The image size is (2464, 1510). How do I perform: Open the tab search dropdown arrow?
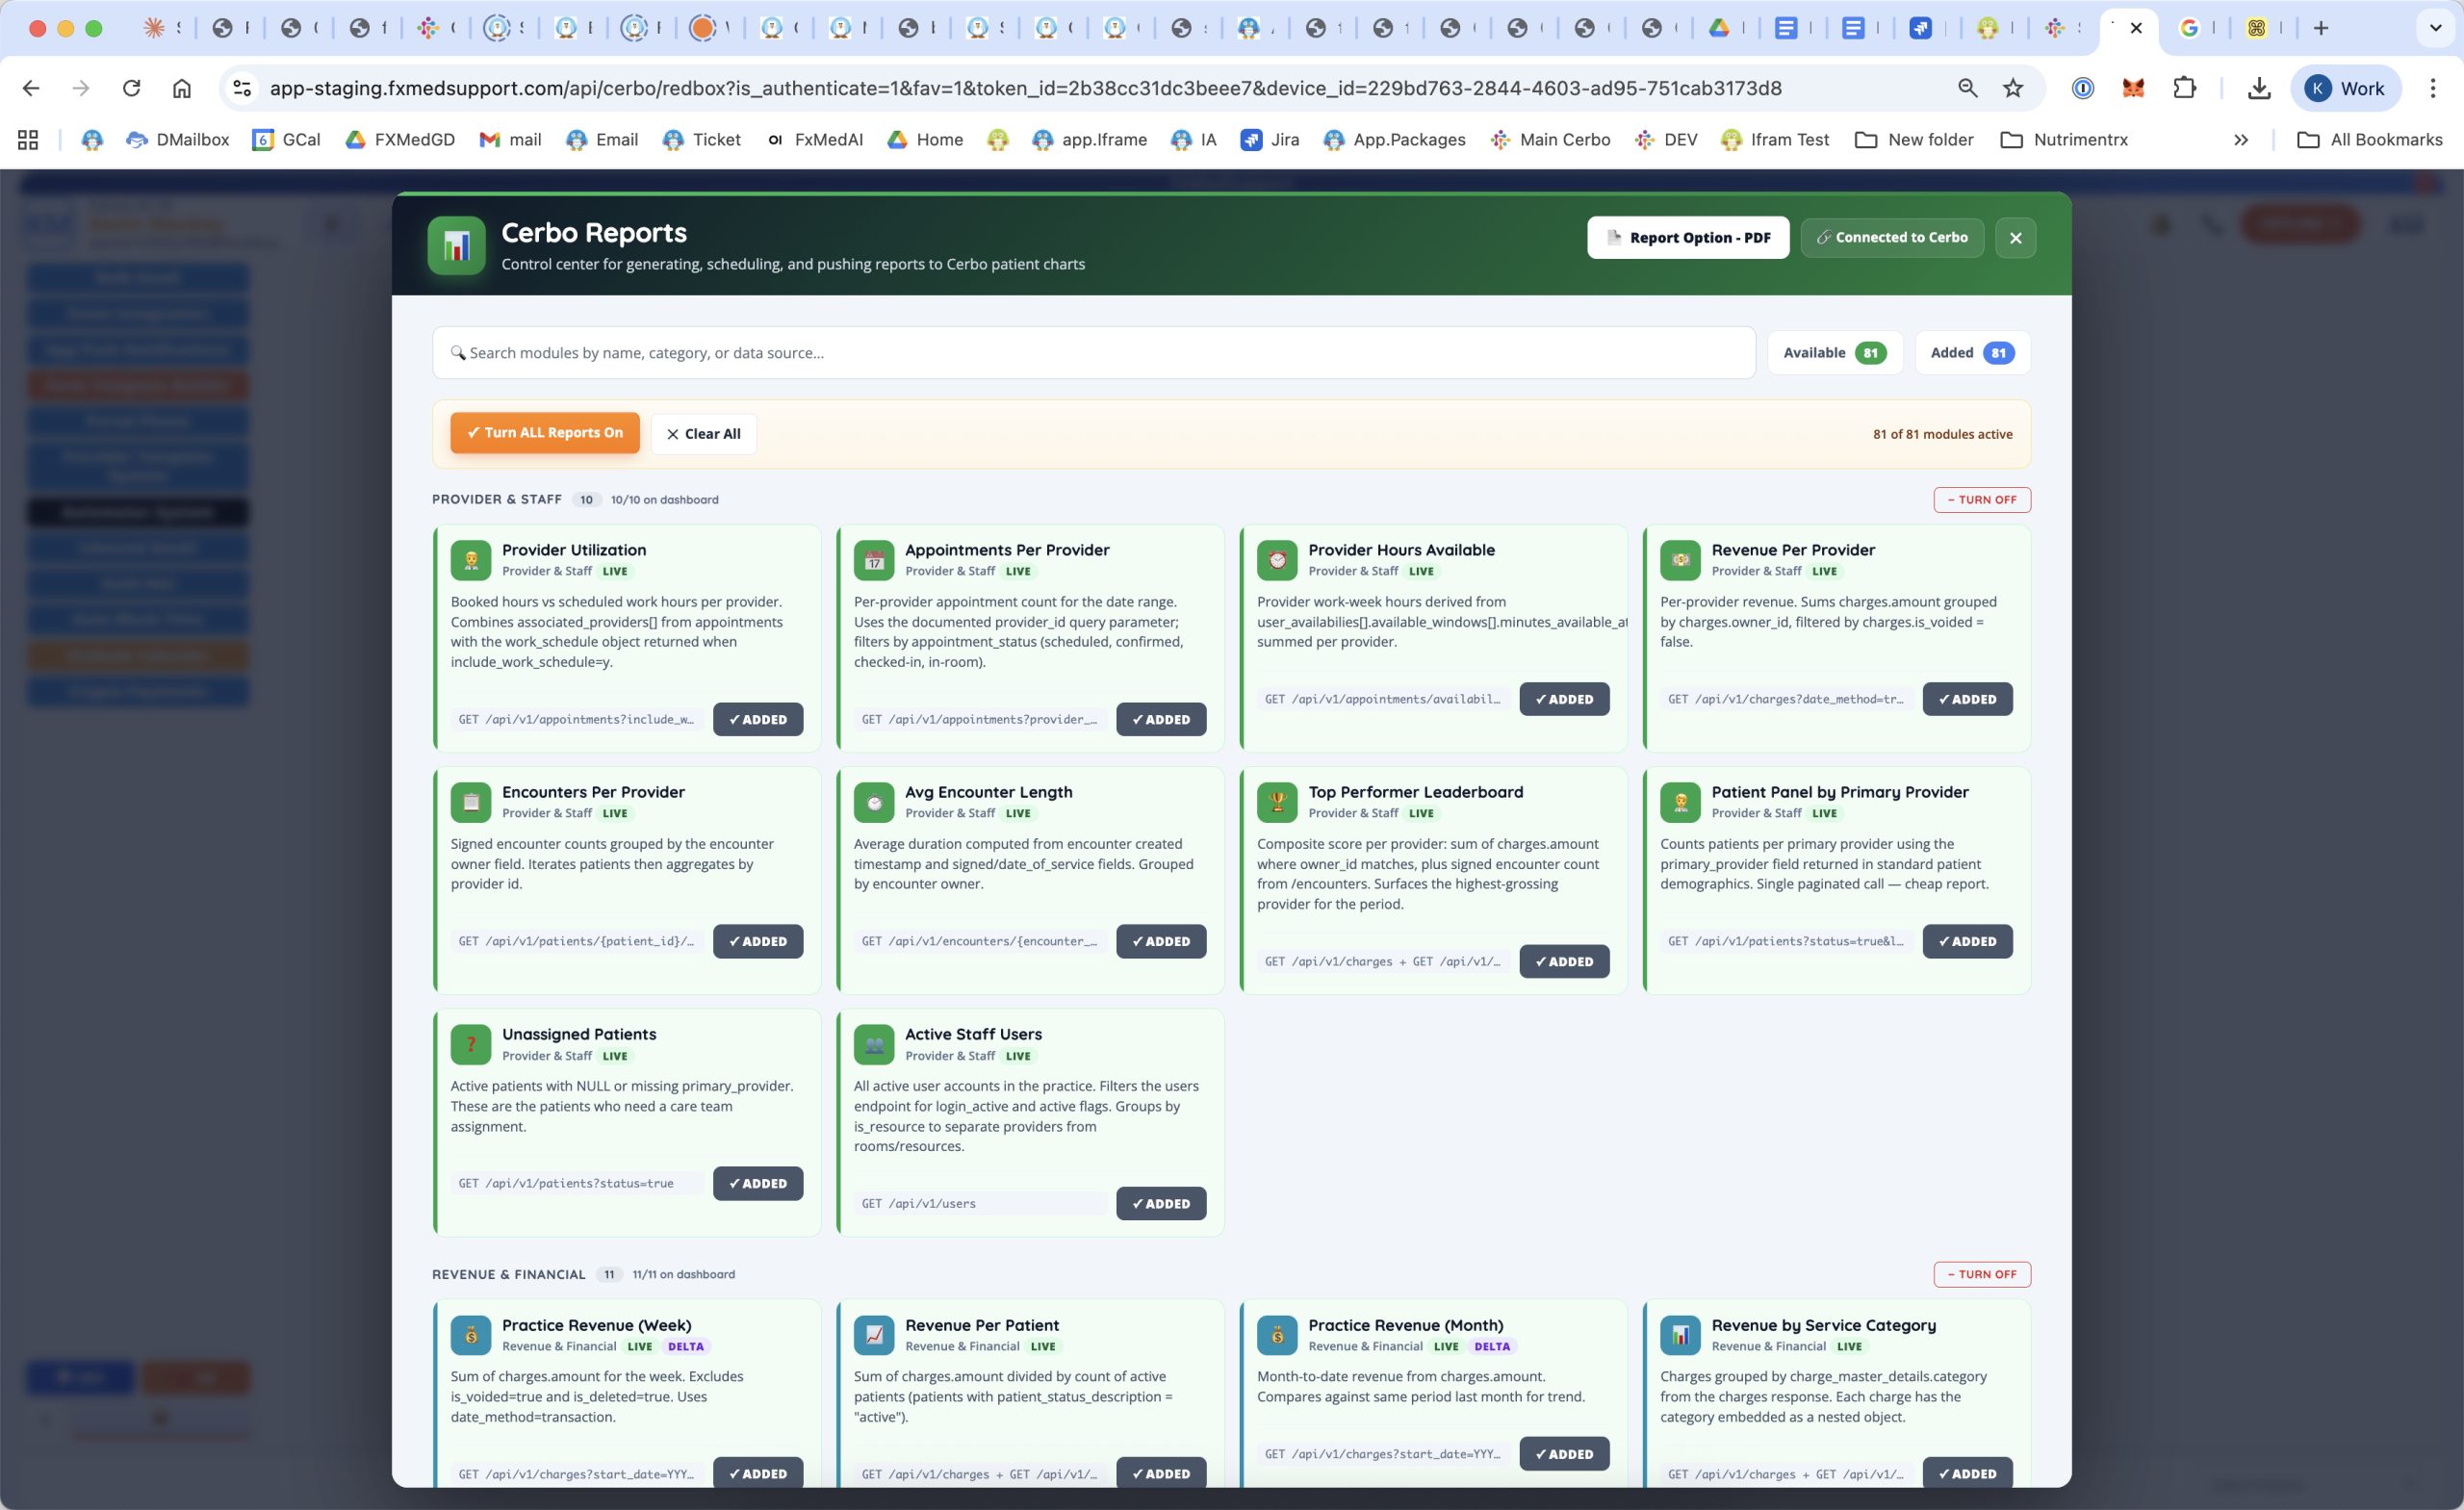tap(2436, 28)
